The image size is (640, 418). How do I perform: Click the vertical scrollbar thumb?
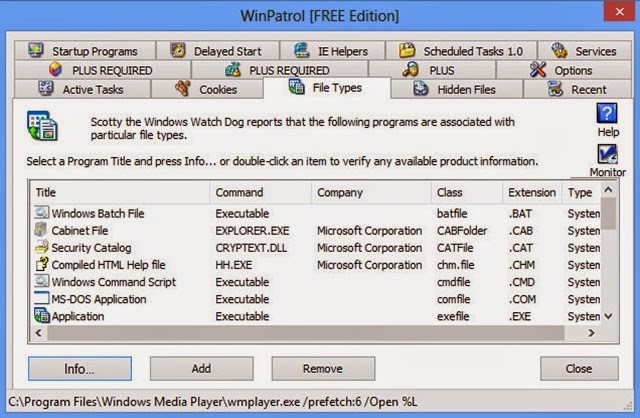pos(608,213)
